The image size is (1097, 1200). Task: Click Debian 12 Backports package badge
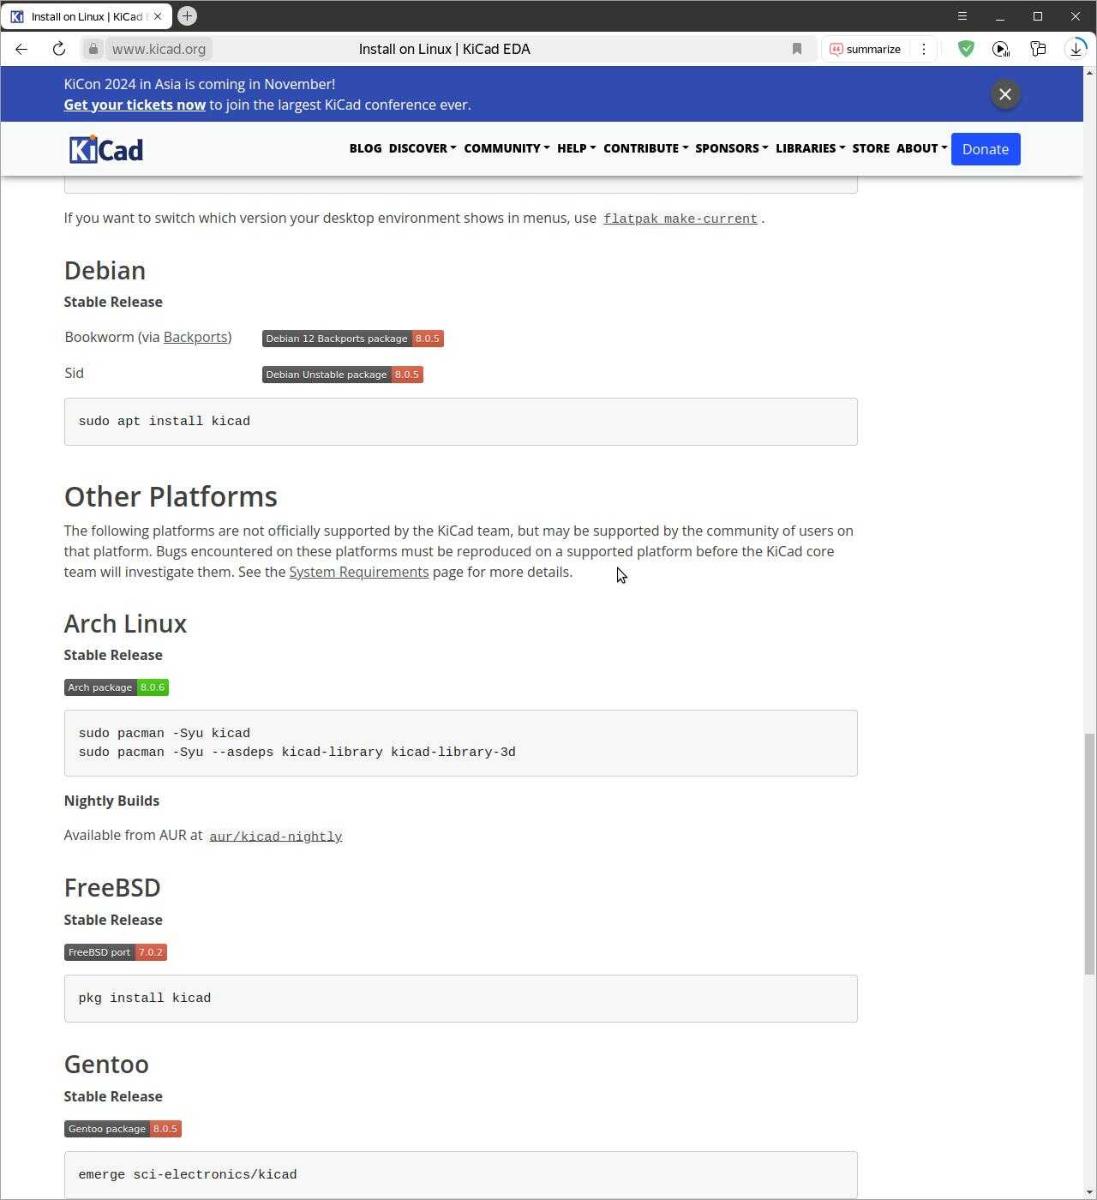(x=352, y=338)
